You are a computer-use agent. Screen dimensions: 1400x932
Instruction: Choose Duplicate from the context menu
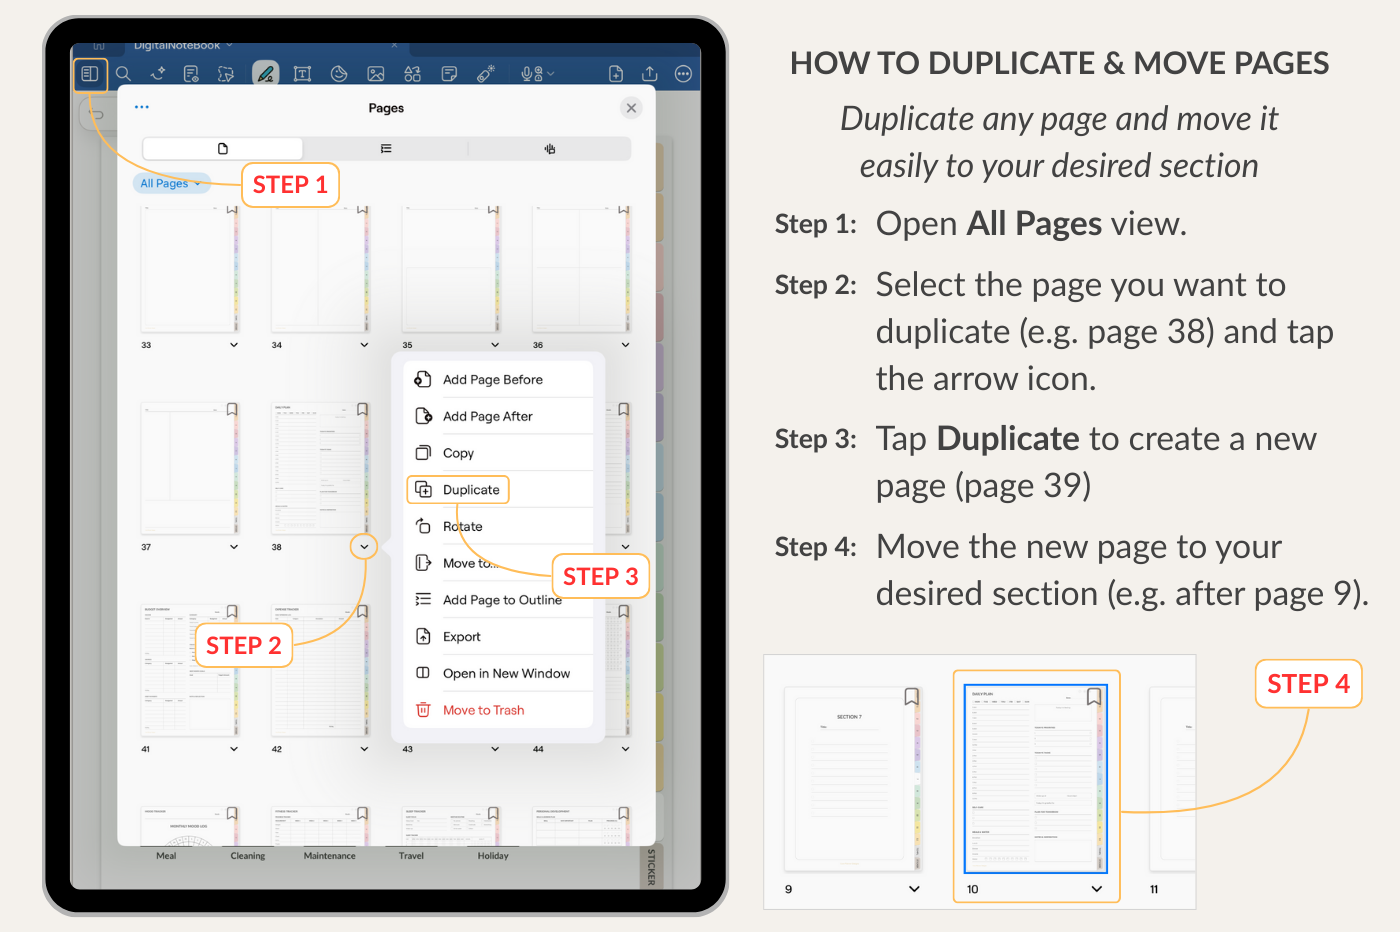click(470, 490)
